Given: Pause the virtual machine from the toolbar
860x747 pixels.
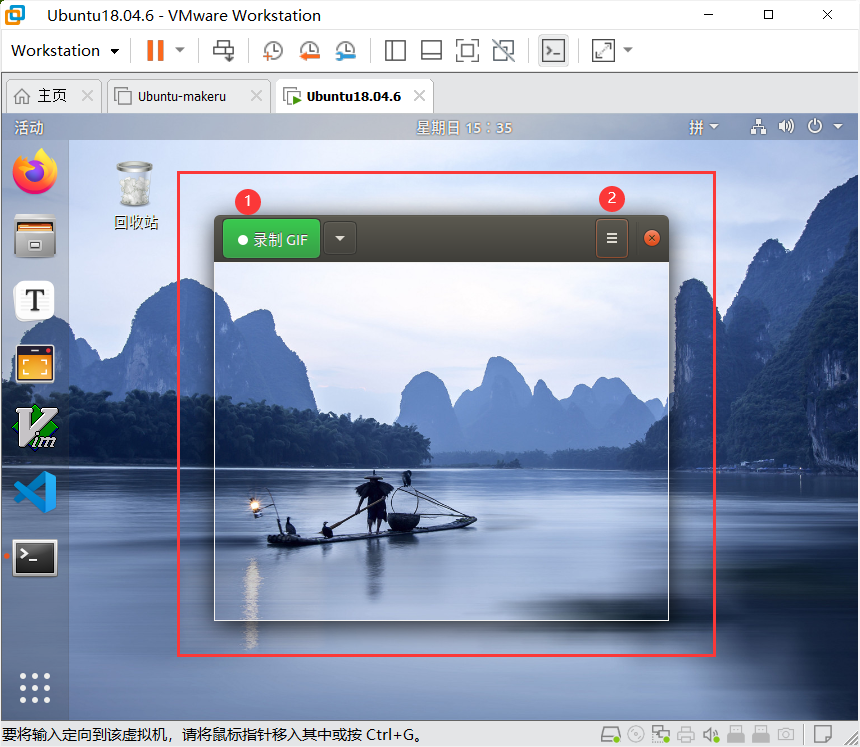Looking at the screenshot, I should point(155,50).
